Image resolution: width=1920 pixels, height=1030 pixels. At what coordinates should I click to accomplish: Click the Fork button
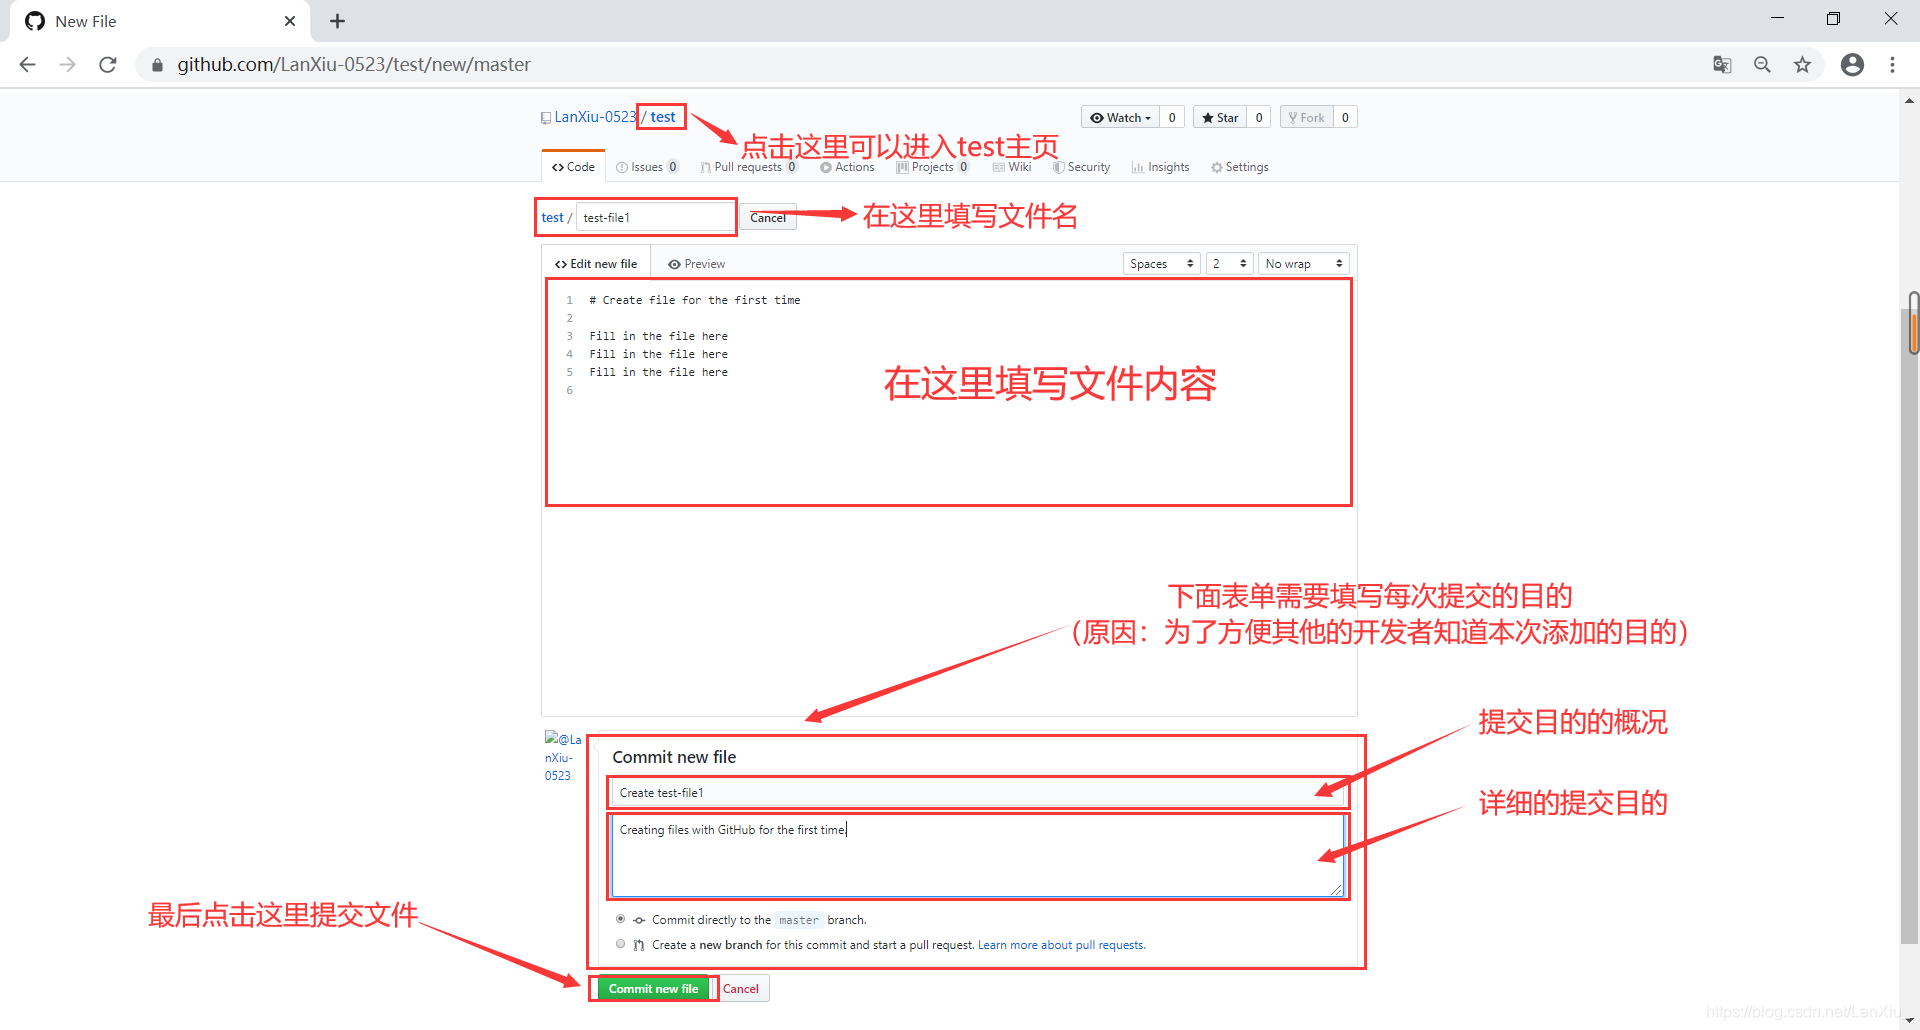[x=1306, y=117]
